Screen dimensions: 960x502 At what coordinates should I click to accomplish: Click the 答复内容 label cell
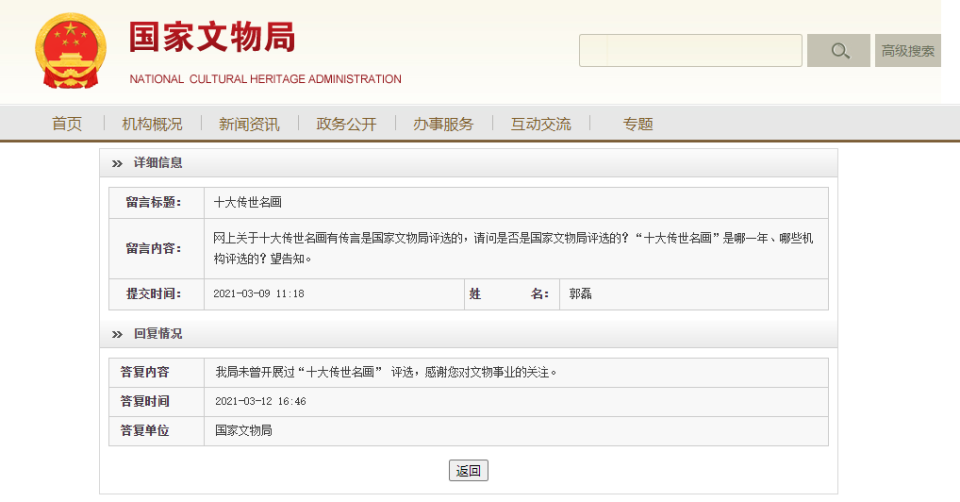[156, 372]
